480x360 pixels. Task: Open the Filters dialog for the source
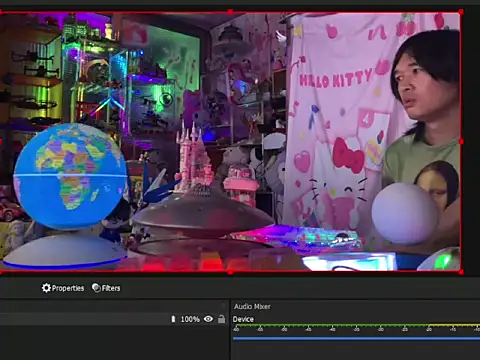click(106, 288)
